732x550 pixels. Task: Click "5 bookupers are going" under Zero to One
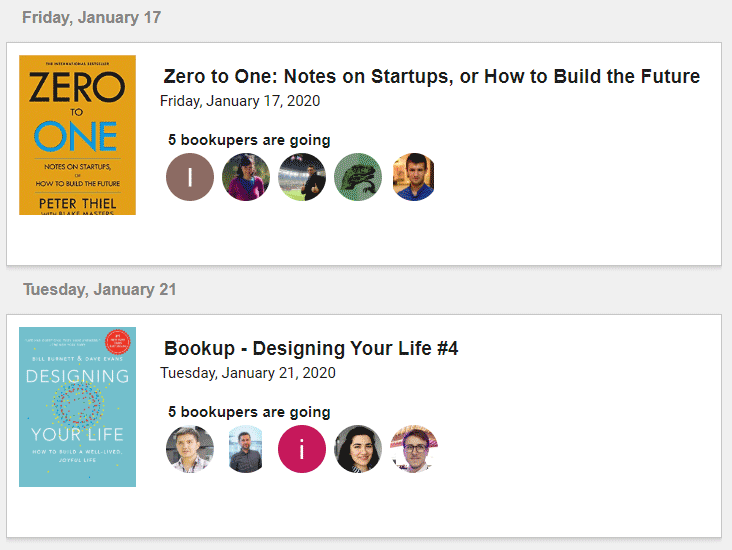249,140
